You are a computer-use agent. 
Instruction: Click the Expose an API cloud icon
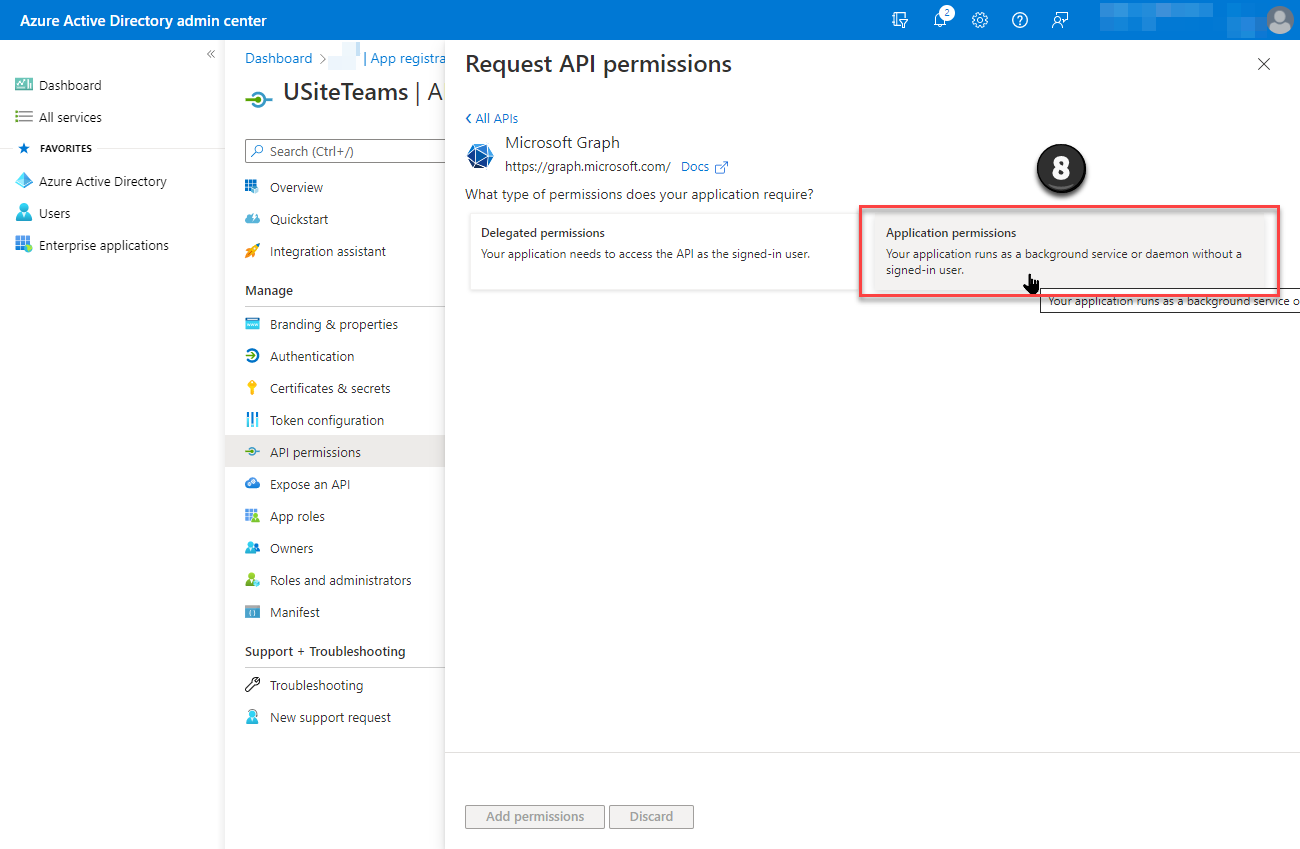coord(252,484)
